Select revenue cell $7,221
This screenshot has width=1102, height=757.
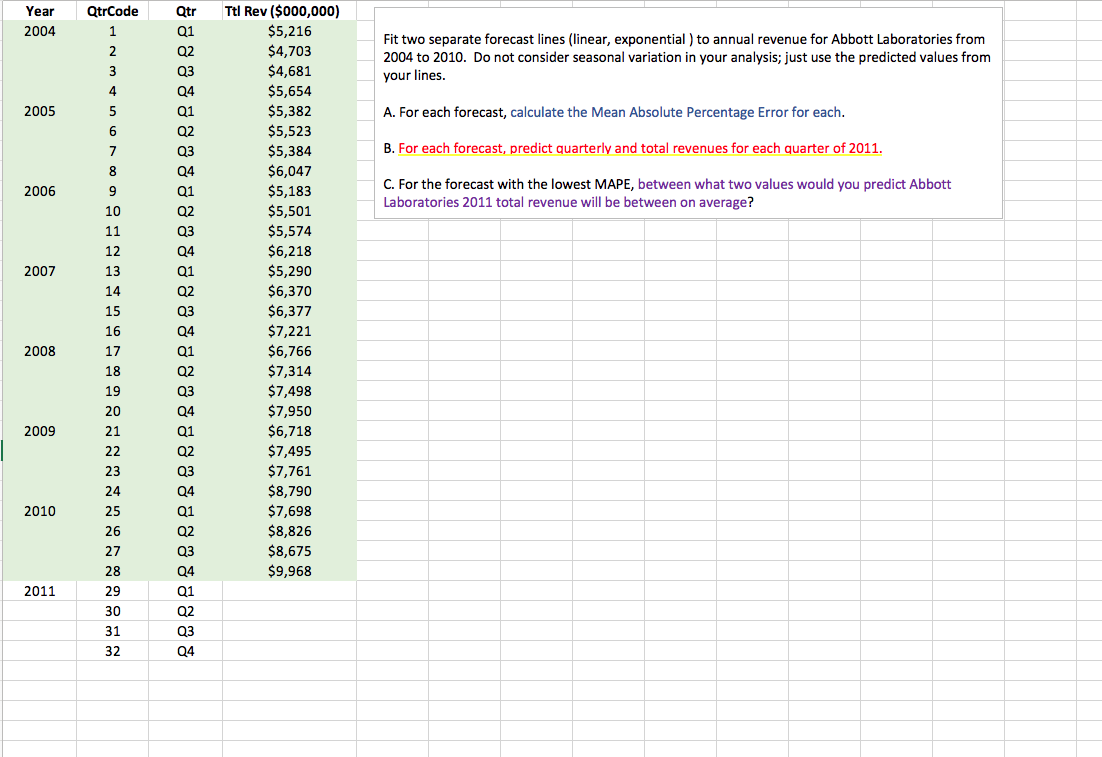click(289, 331)
